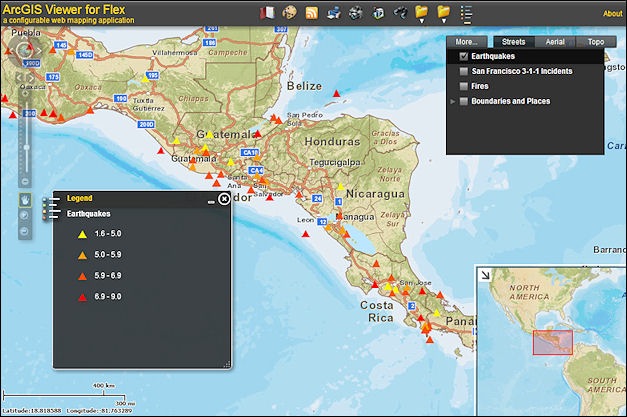Open the paint palette Draw widget
The height and width of the screenshot is (417, 627).
tap(290, 12)
